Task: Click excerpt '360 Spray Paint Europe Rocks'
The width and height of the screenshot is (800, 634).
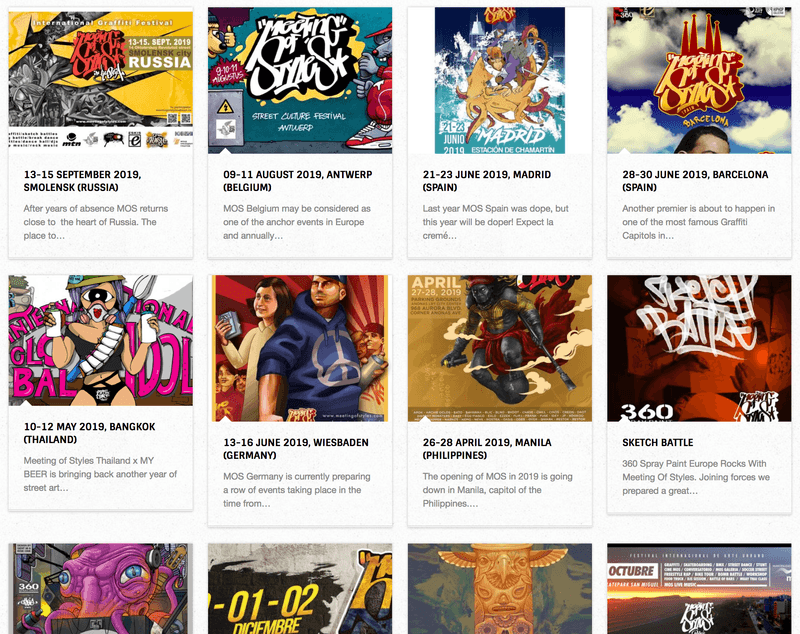Action: (696, 477)
